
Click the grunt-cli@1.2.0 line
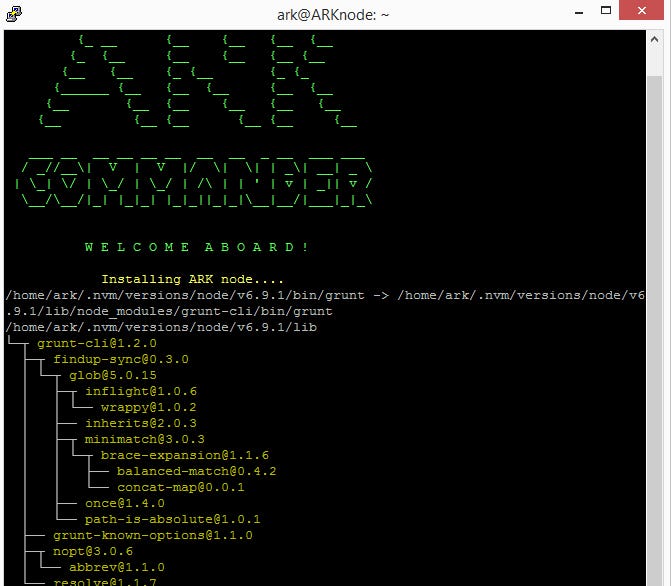click(97, 343)
